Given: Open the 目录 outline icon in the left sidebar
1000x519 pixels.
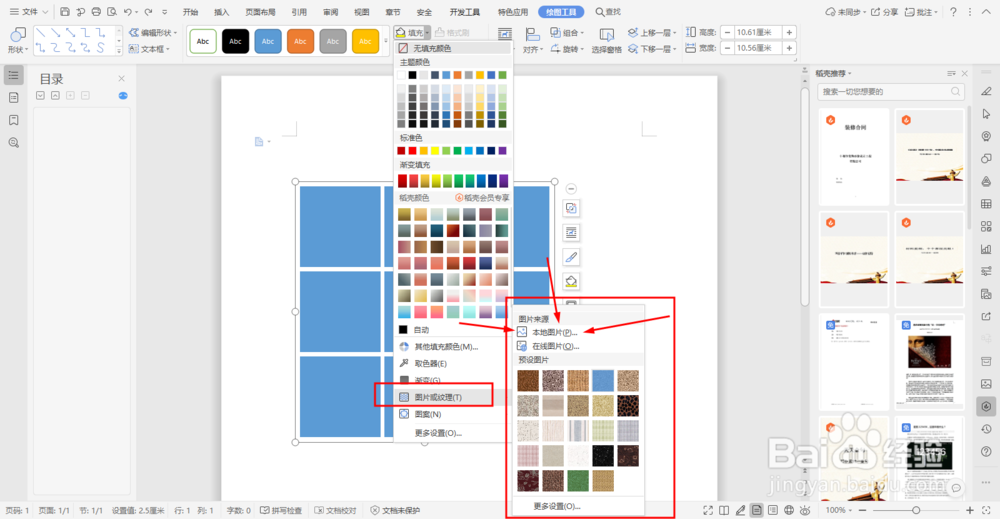Looking at the screenshot, I should (x=13, y=75).
